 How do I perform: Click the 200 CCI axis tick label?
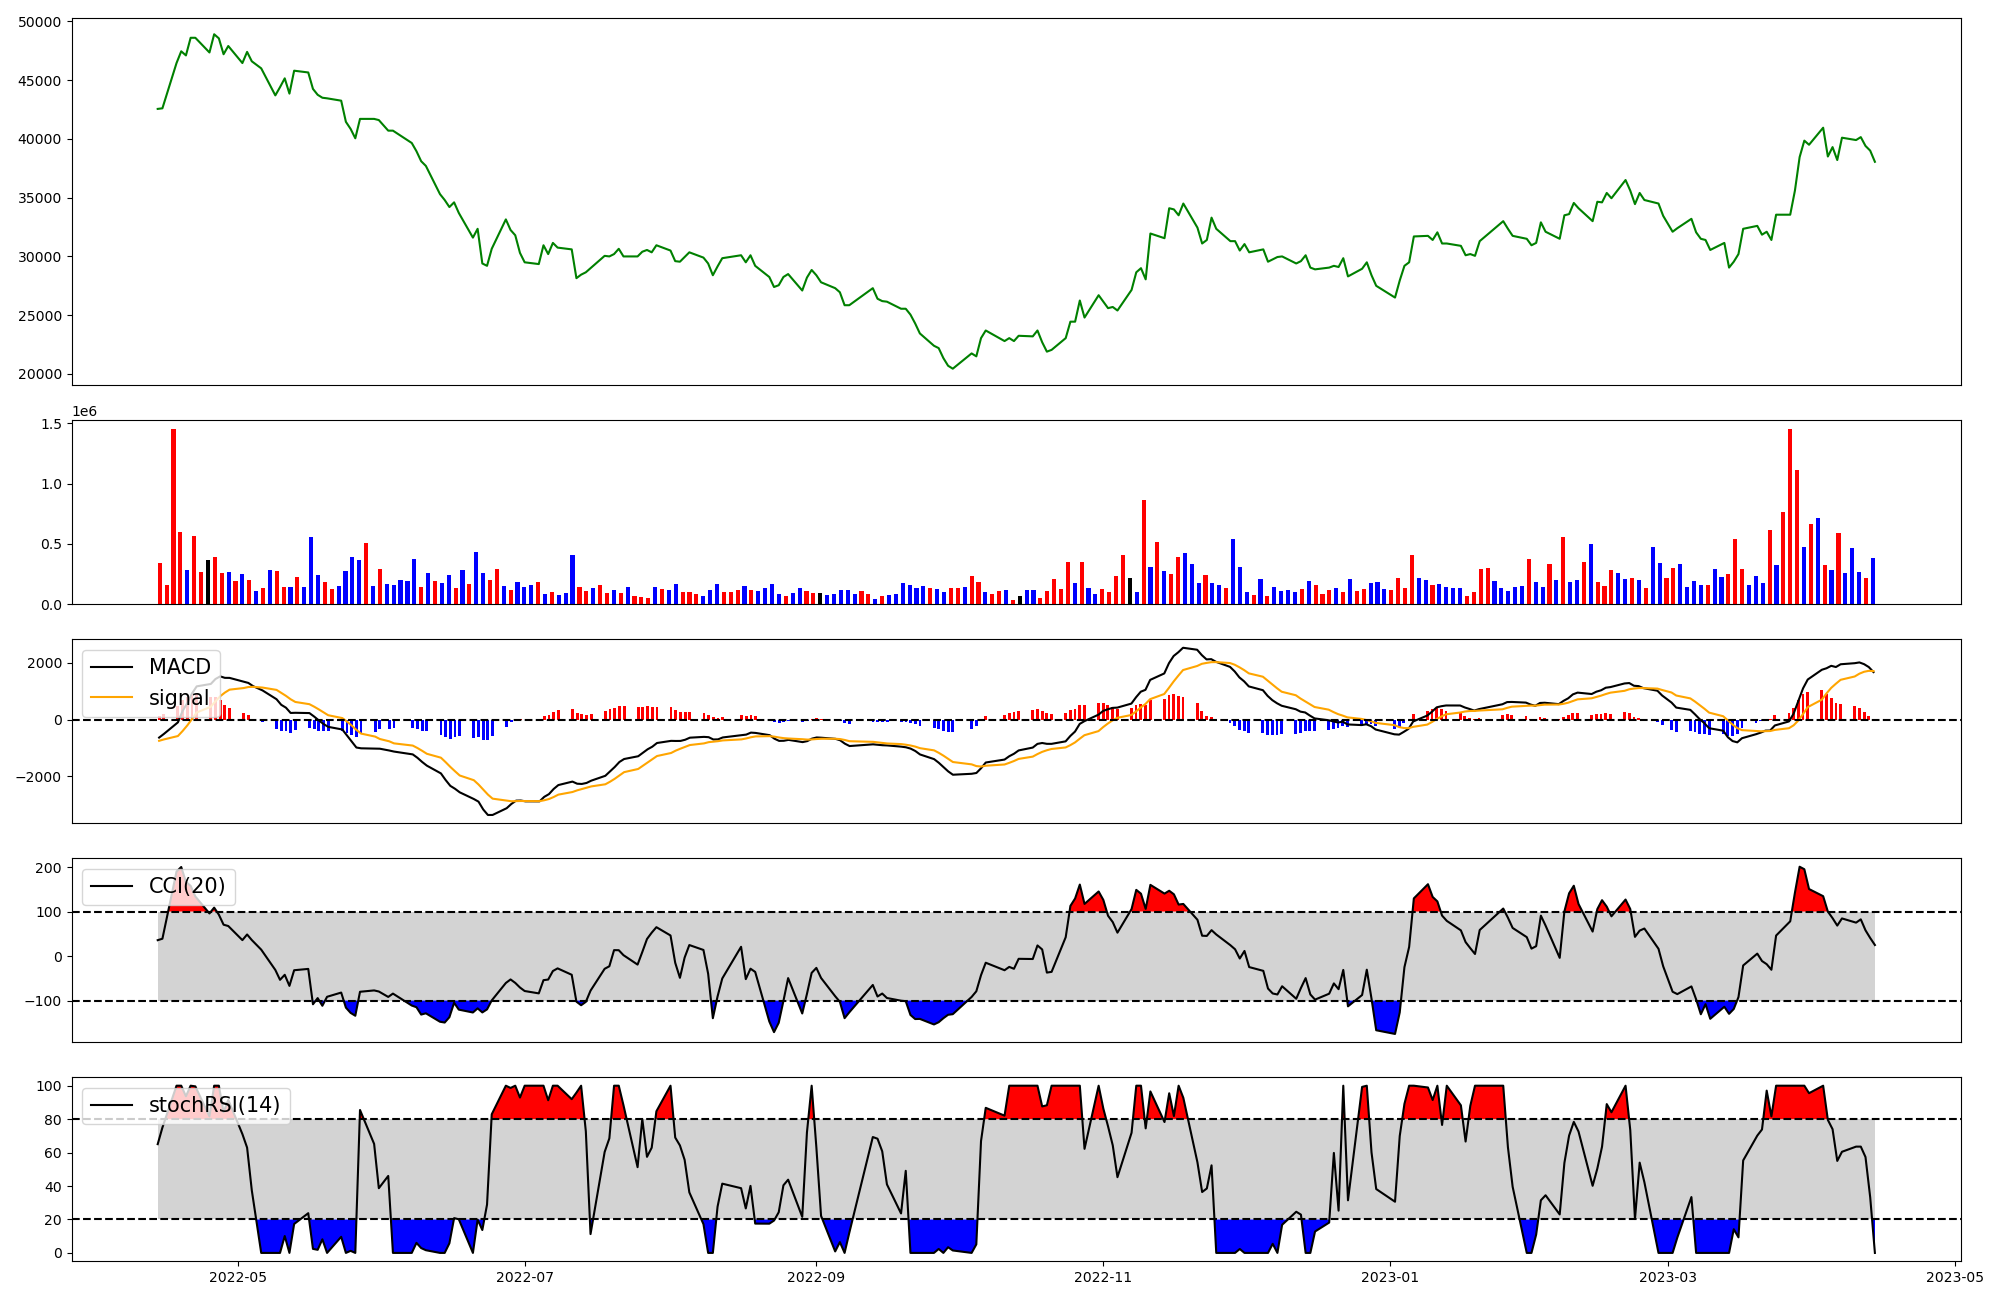[x=50, y=868]
